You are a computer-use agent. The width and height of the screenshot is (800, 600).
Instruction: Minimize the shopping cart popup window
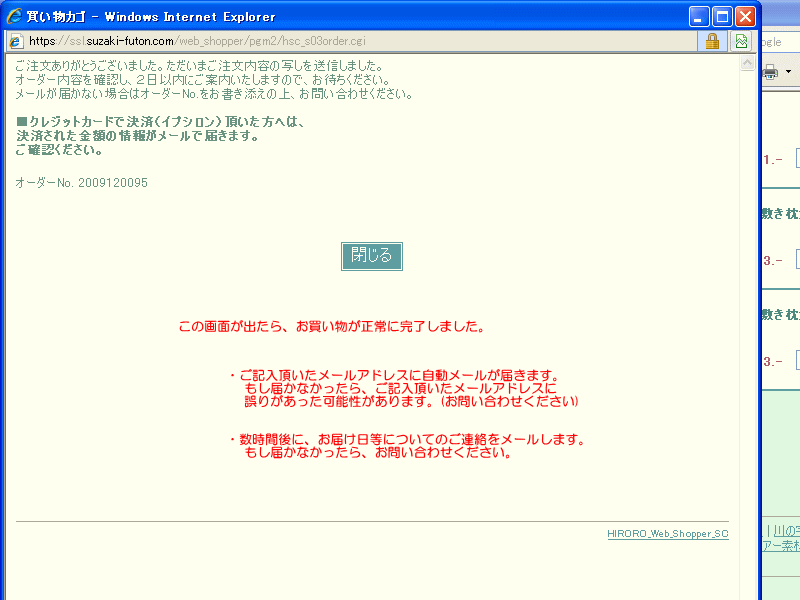pos(699,16)
